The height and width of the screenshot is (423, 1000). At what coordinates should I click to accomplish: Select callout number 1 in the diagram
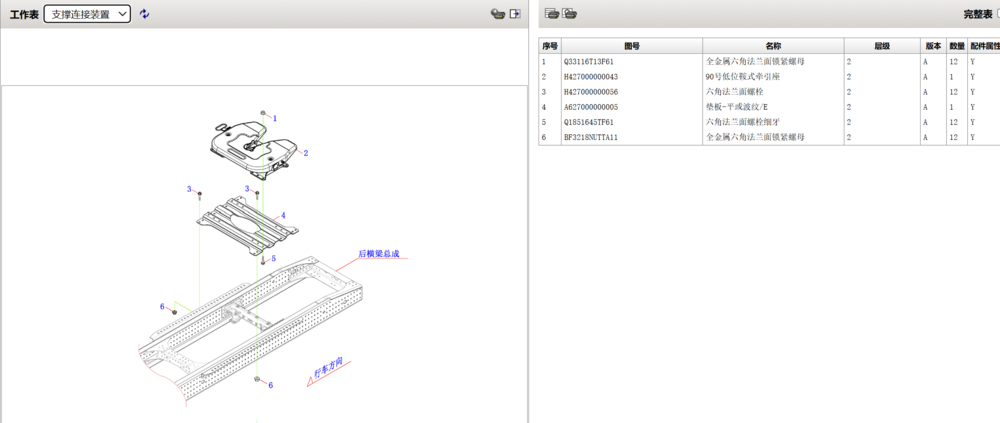(x=275, y=118)
